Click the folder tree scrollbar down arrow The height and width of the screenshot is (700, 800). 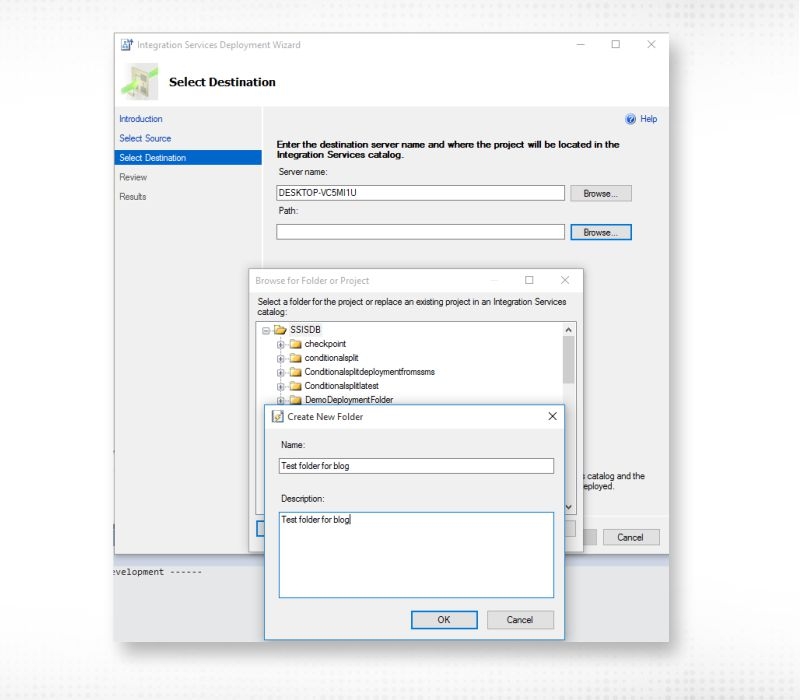tap(567, 506)
